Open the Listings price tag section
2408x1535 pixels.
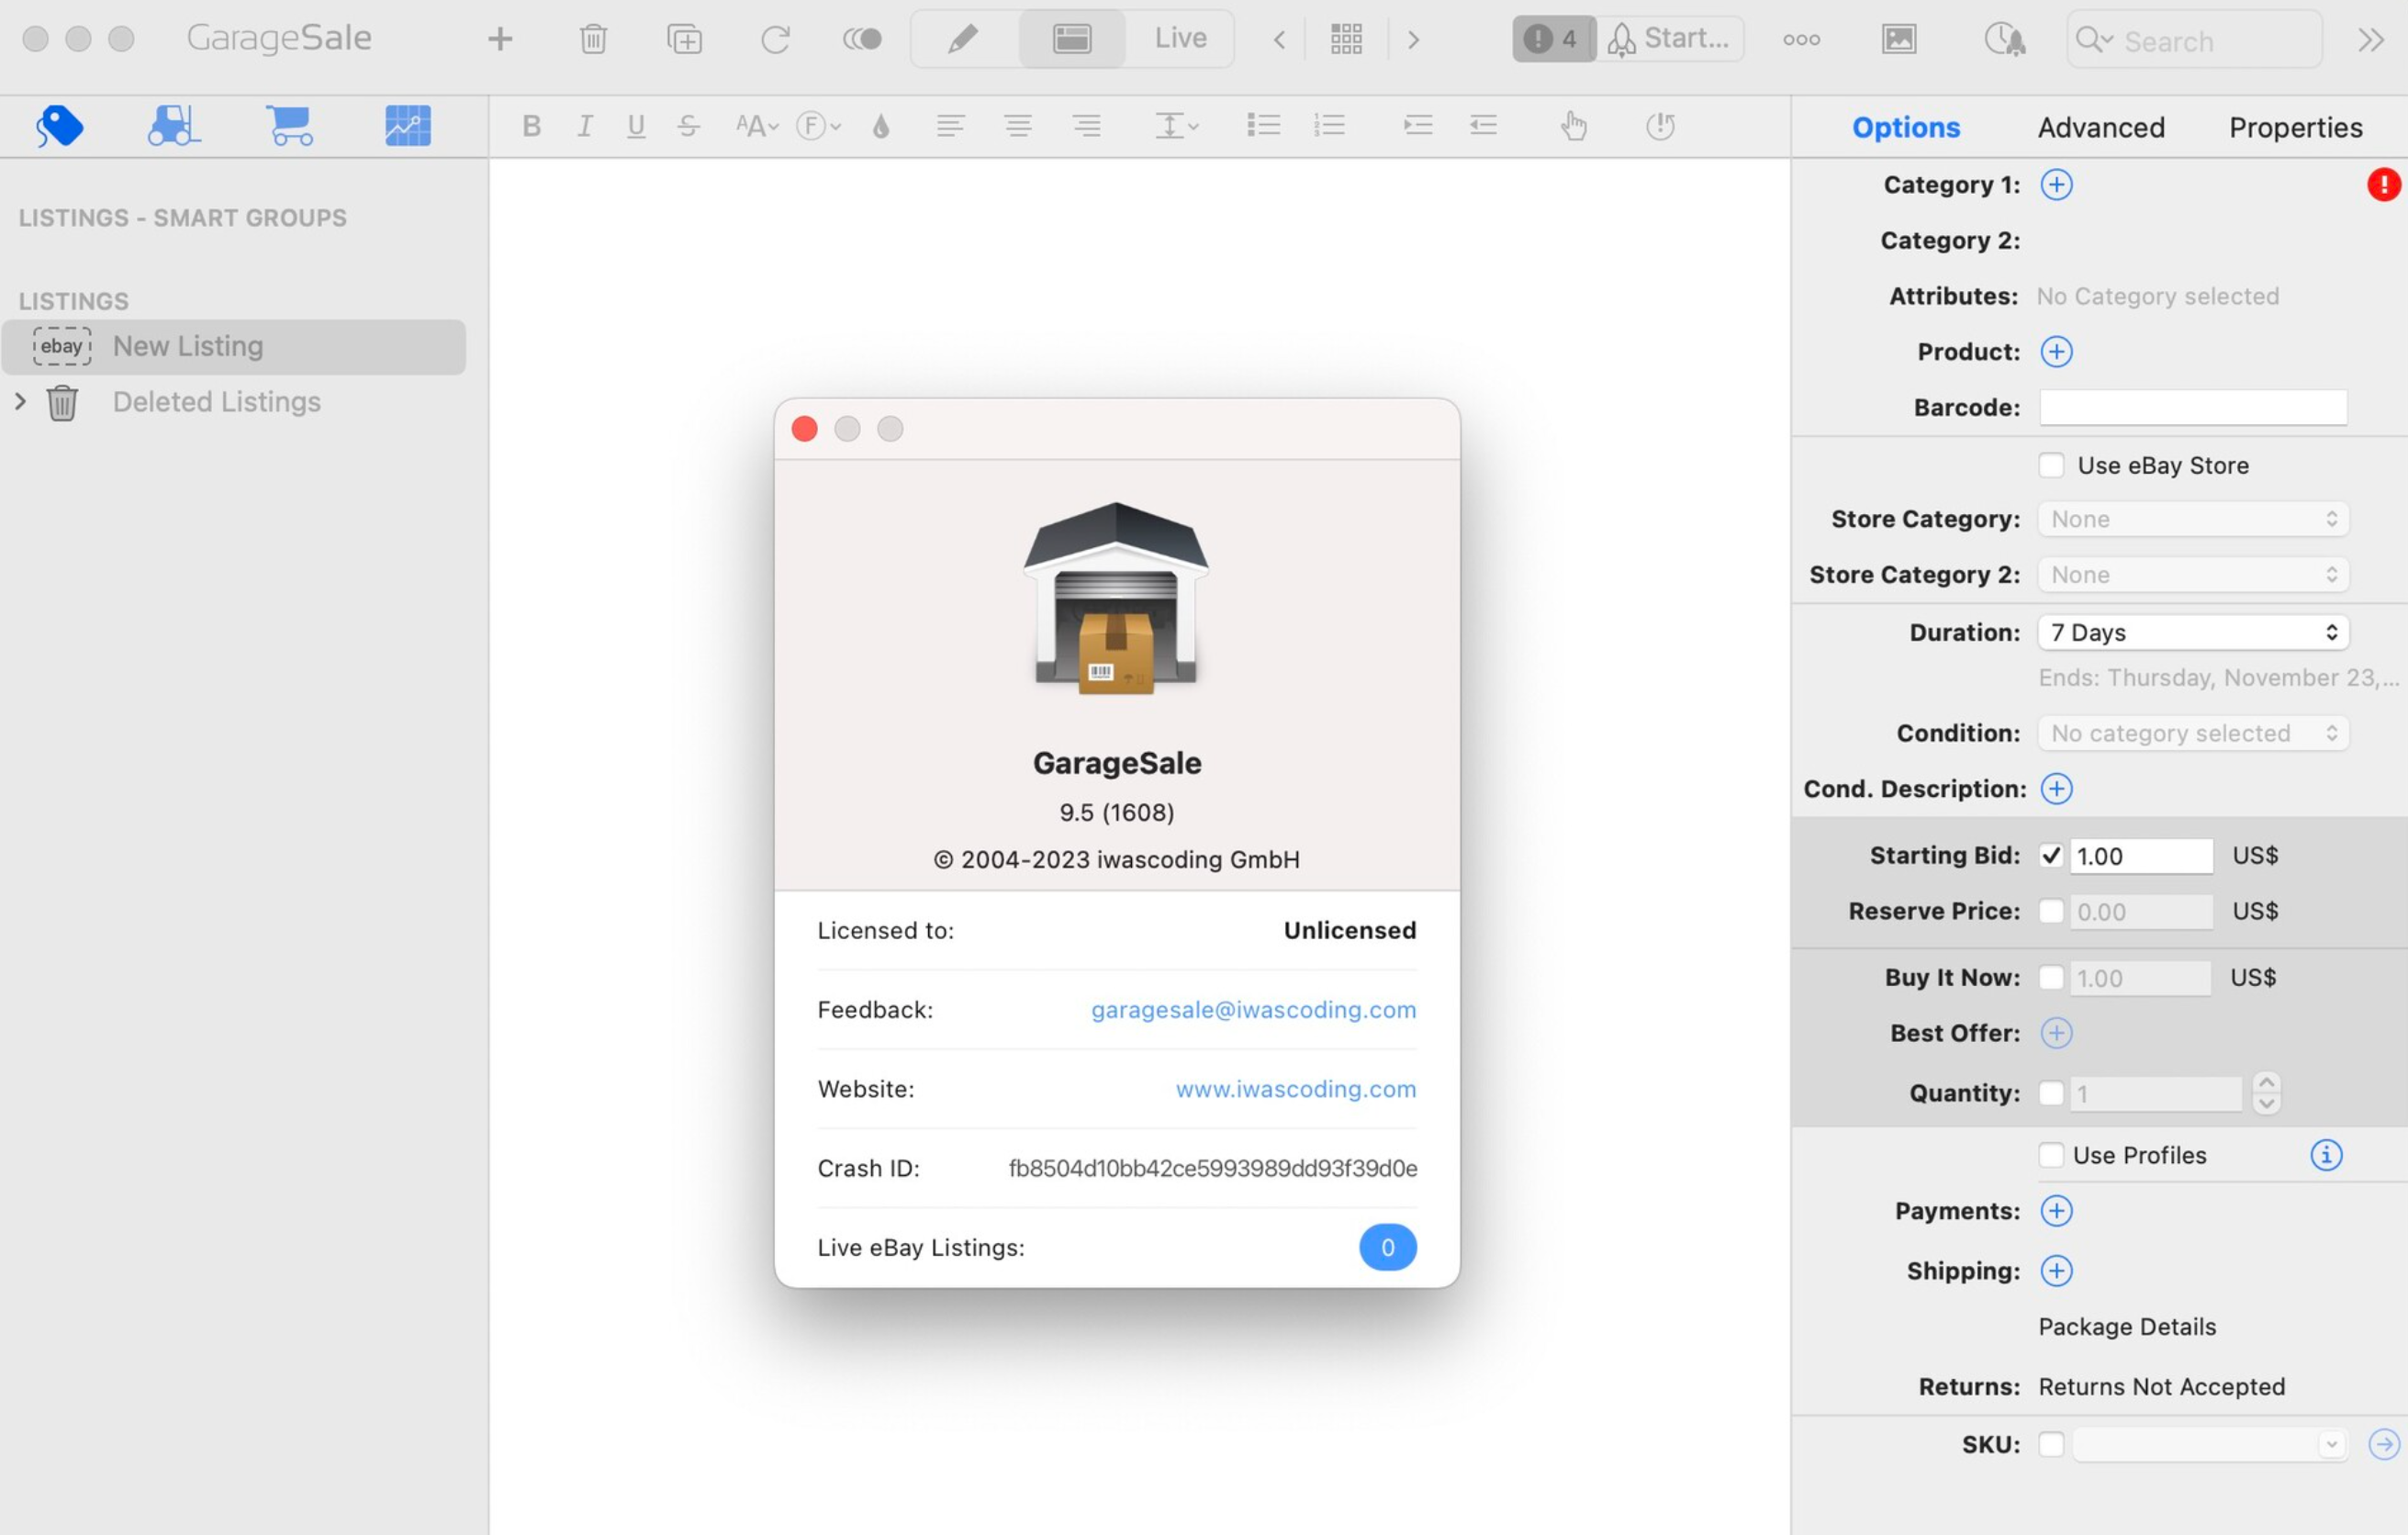(60, 126)
